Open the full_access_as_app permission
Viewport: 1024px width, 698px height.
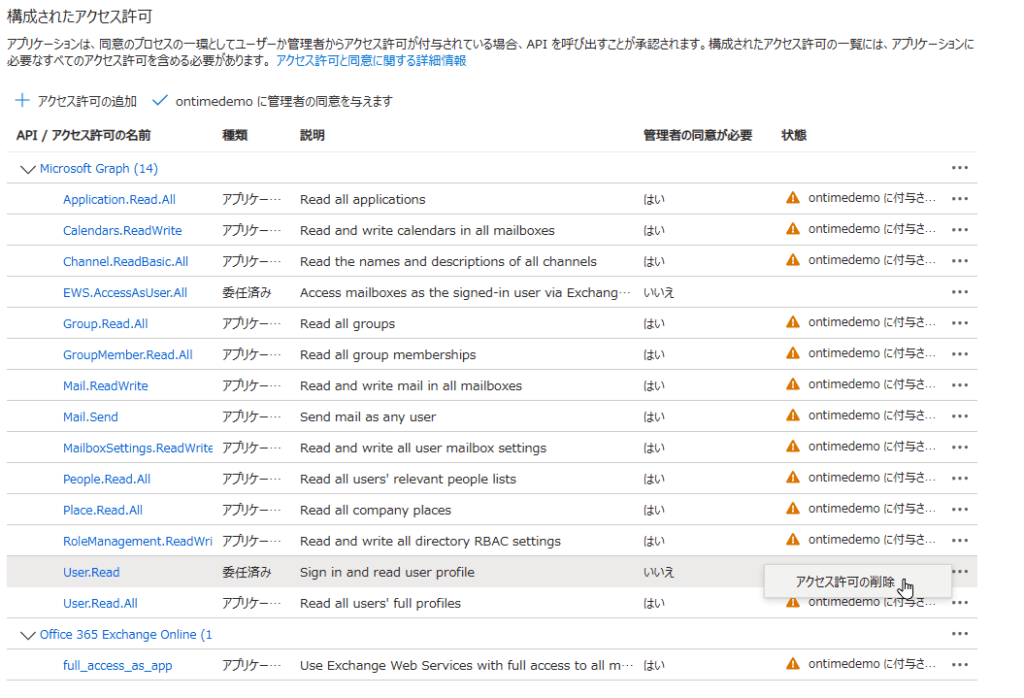(118, 666)
